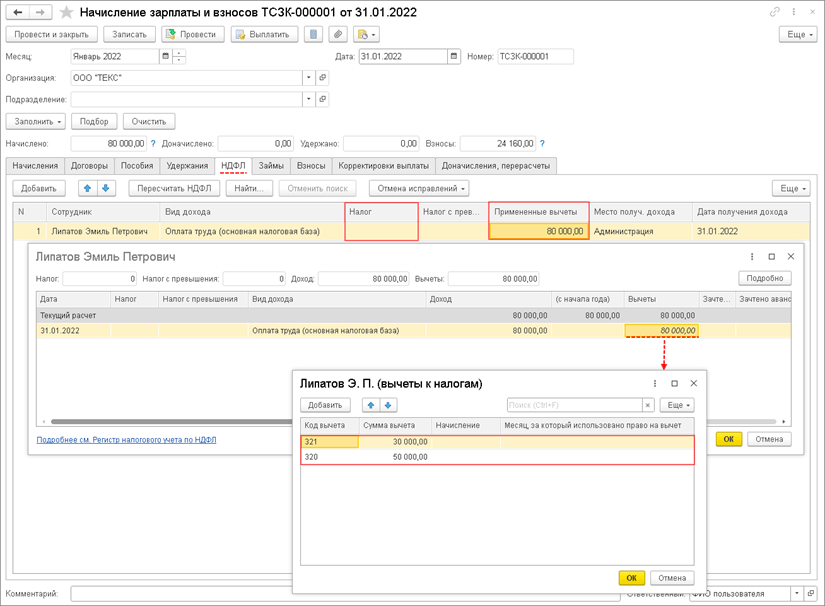Click open icon beside Организация field
The width and height of the screenshot is (825, 606).
323,78
